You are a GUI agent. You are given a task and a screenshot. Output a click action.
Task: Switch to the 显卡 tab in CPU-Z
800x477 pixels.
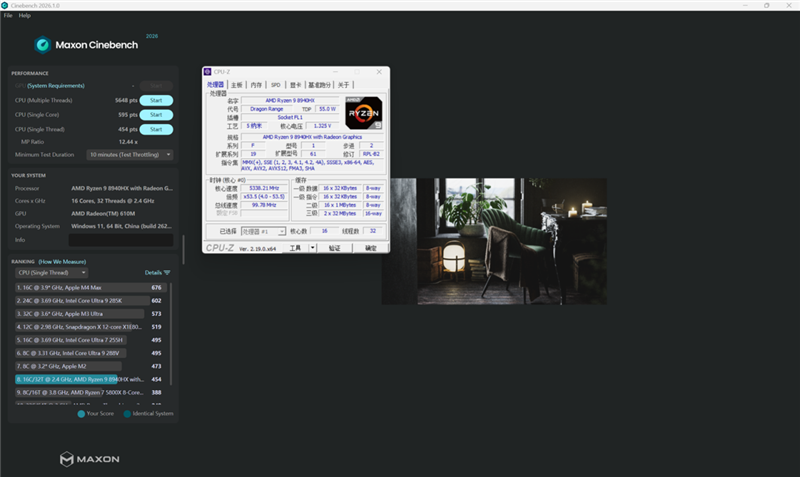[x=295, y=85]
